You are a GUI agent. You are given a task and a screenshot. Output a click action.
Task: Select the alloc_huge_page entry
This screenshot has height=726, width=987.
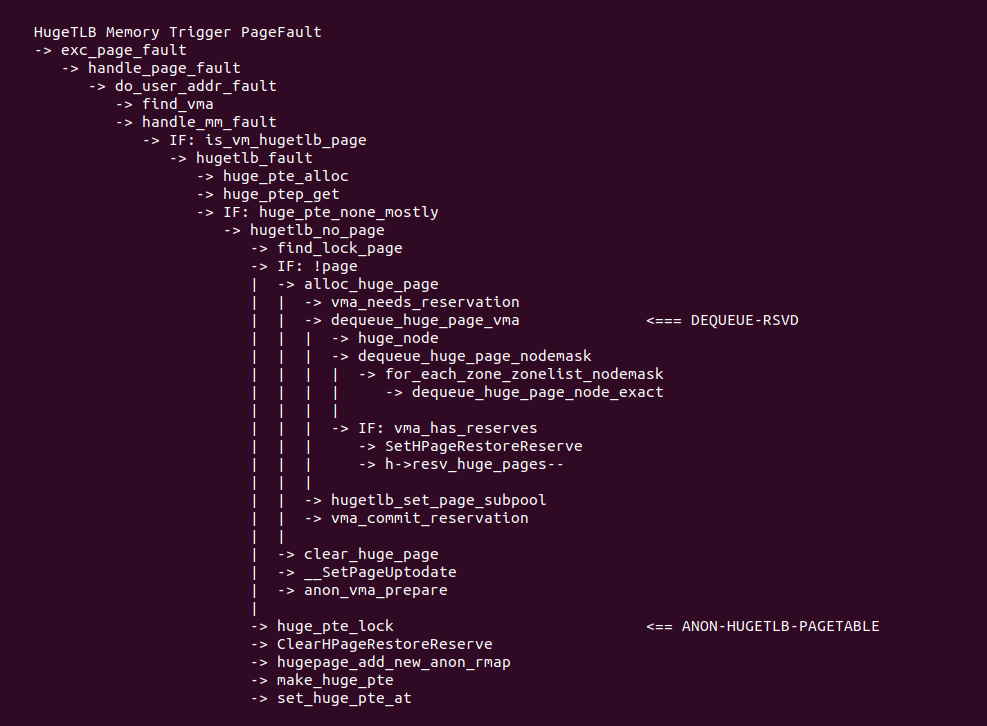[371, 284]
